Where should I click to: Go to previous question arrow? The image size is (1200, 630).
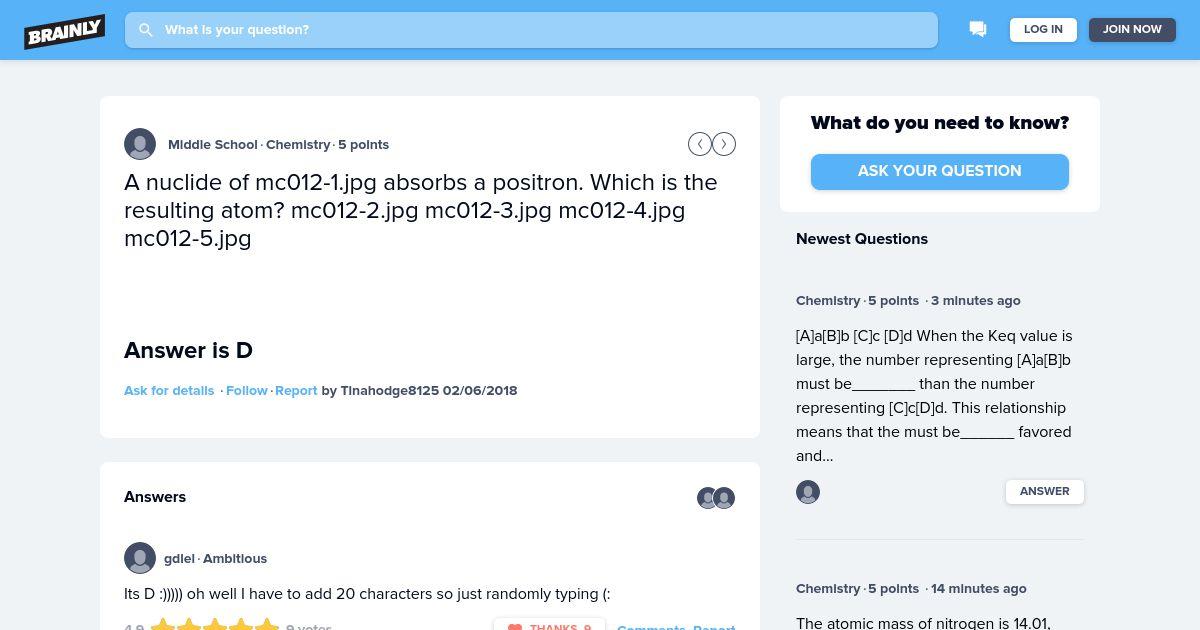point(700,144)
